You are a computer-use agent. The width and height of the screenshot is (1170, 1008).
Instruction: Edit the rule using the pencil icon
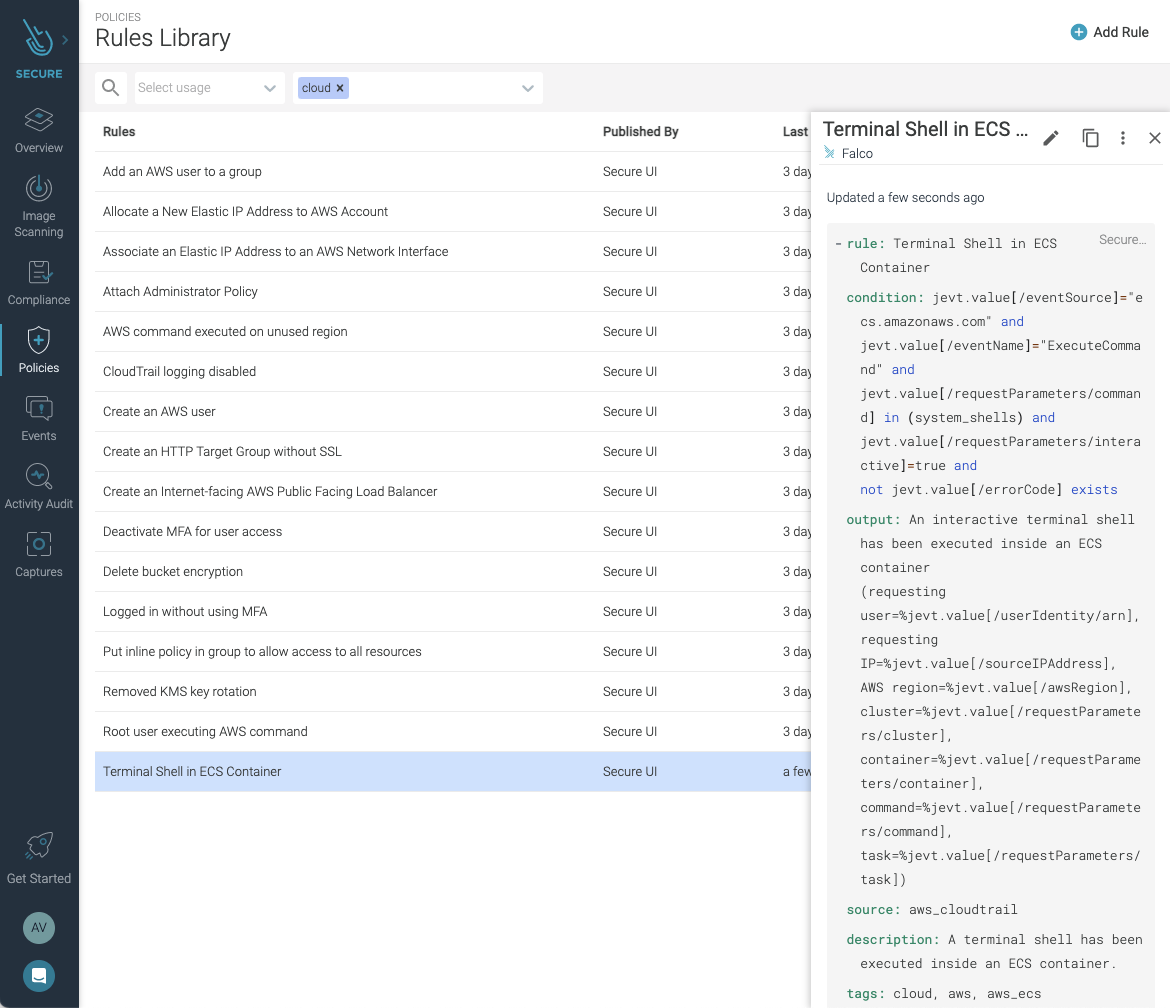click(1051, 138)
